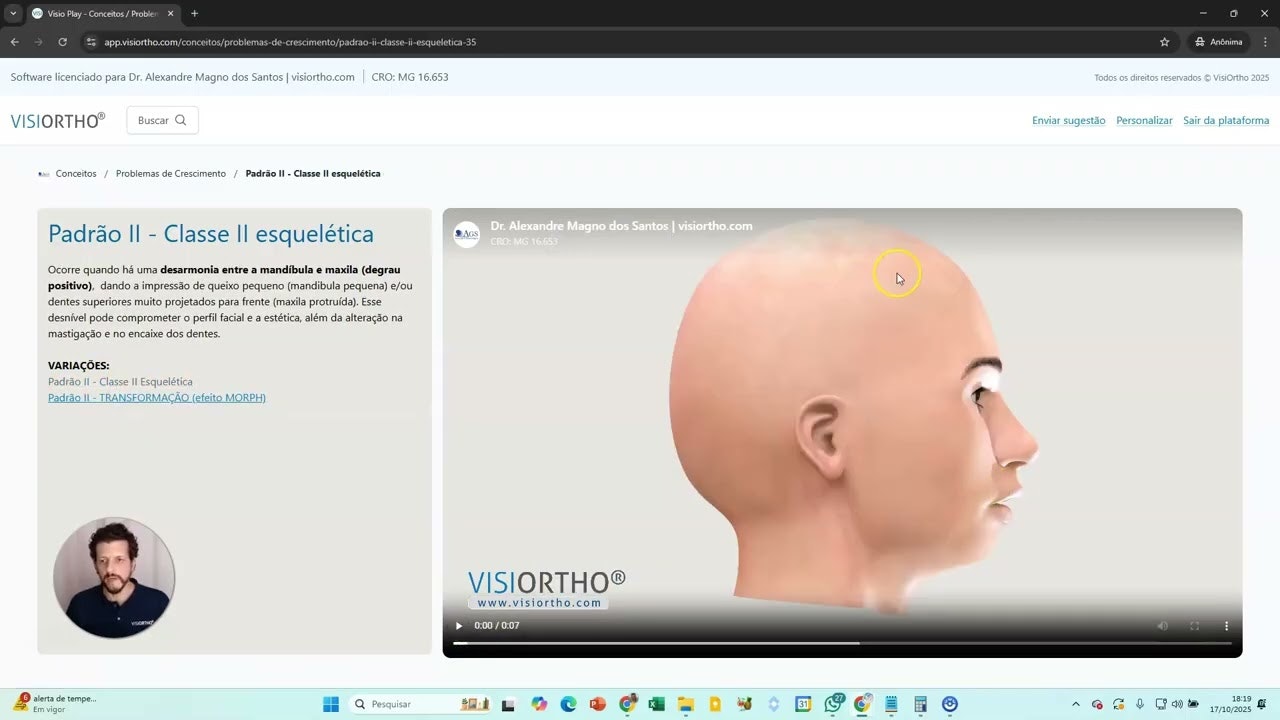The image size is (1280, 720).
Task: Click the presenter webcam thumbnail
Action: [114, 577]
